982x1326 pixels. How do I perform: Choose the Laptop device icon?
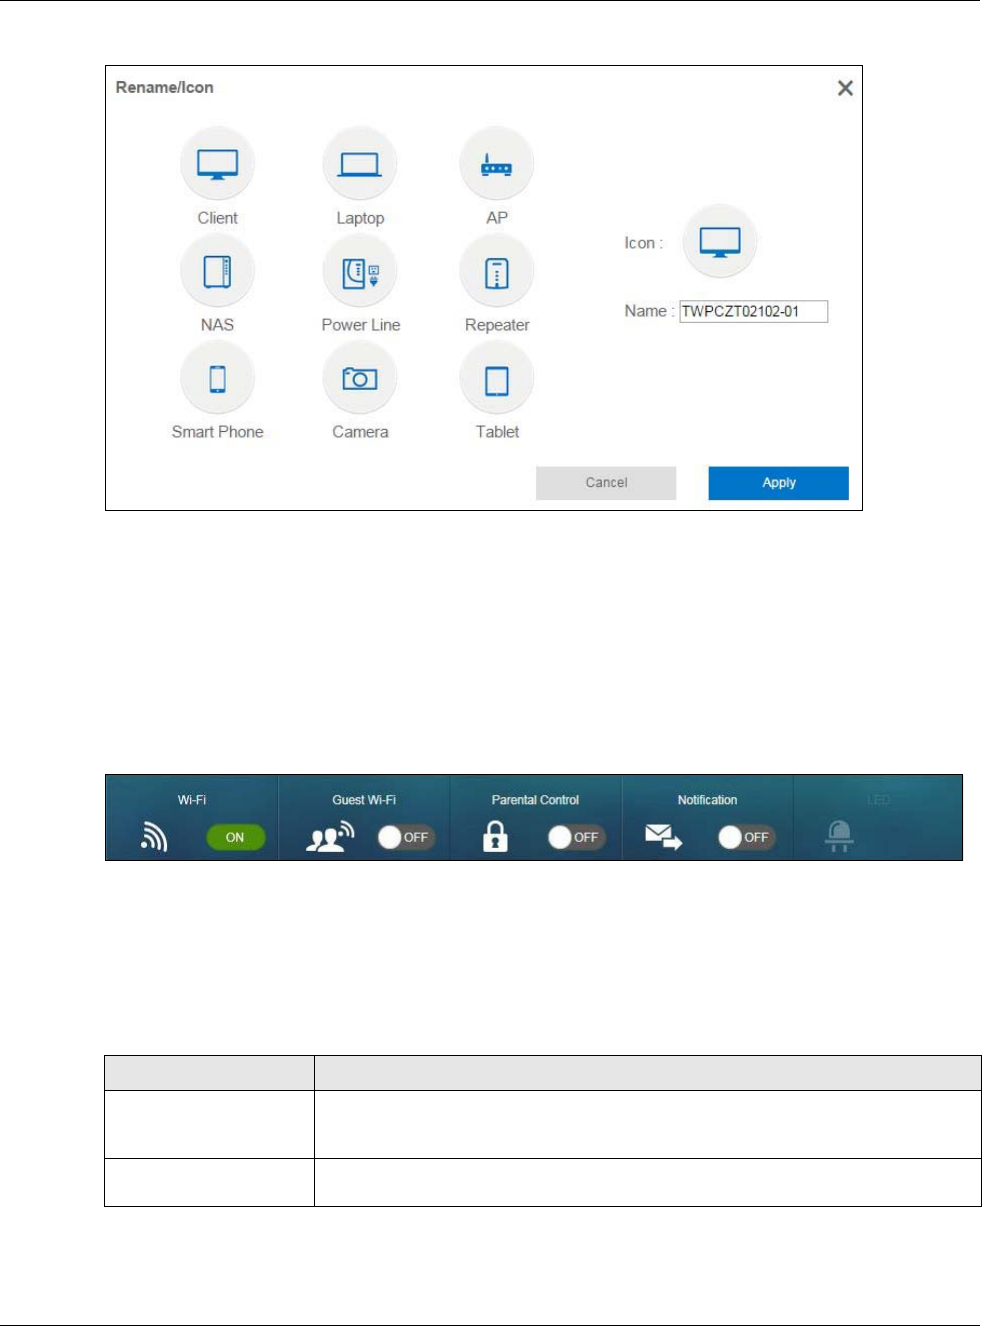point(360,164)
